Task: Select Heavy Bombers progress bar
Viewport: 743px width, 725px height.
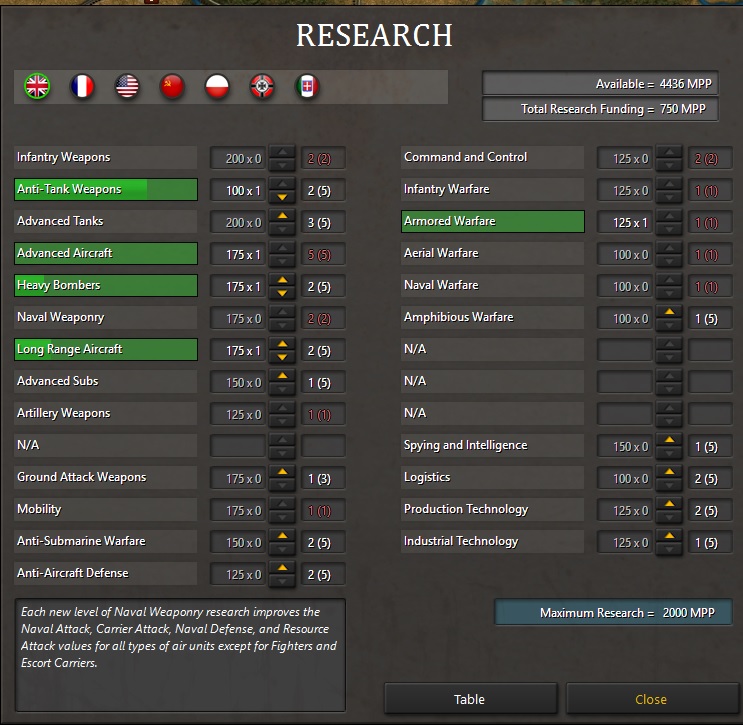Action: [105, 285]
